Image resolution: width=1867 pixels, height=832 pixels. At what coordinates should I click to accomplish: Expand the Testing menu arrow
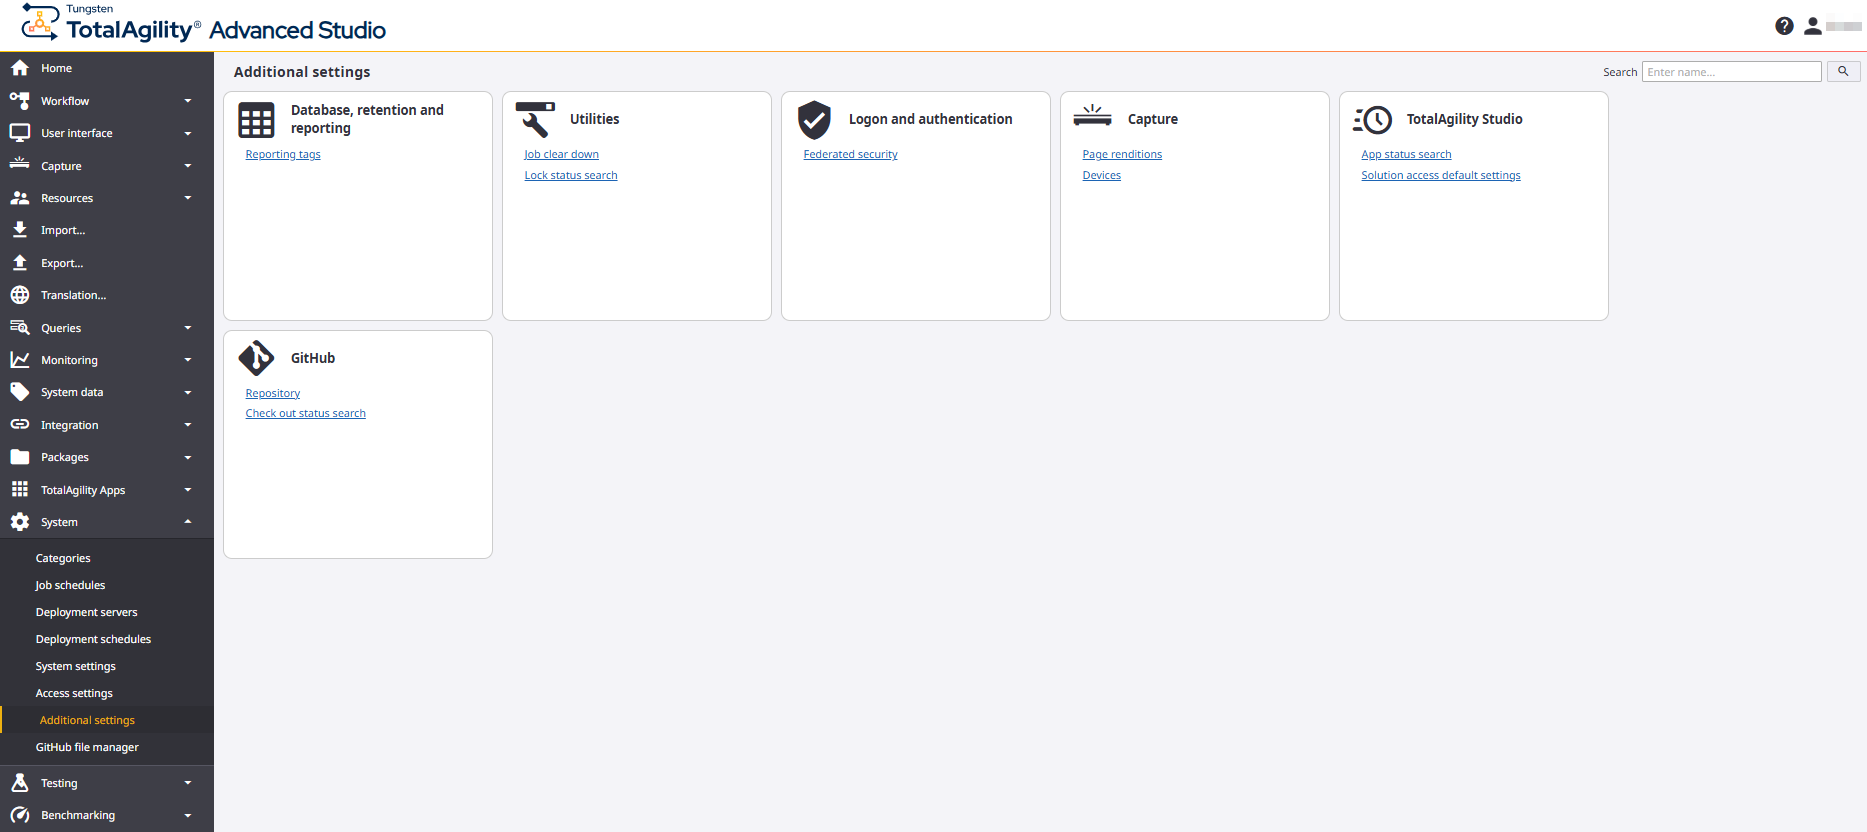[188, 783]
